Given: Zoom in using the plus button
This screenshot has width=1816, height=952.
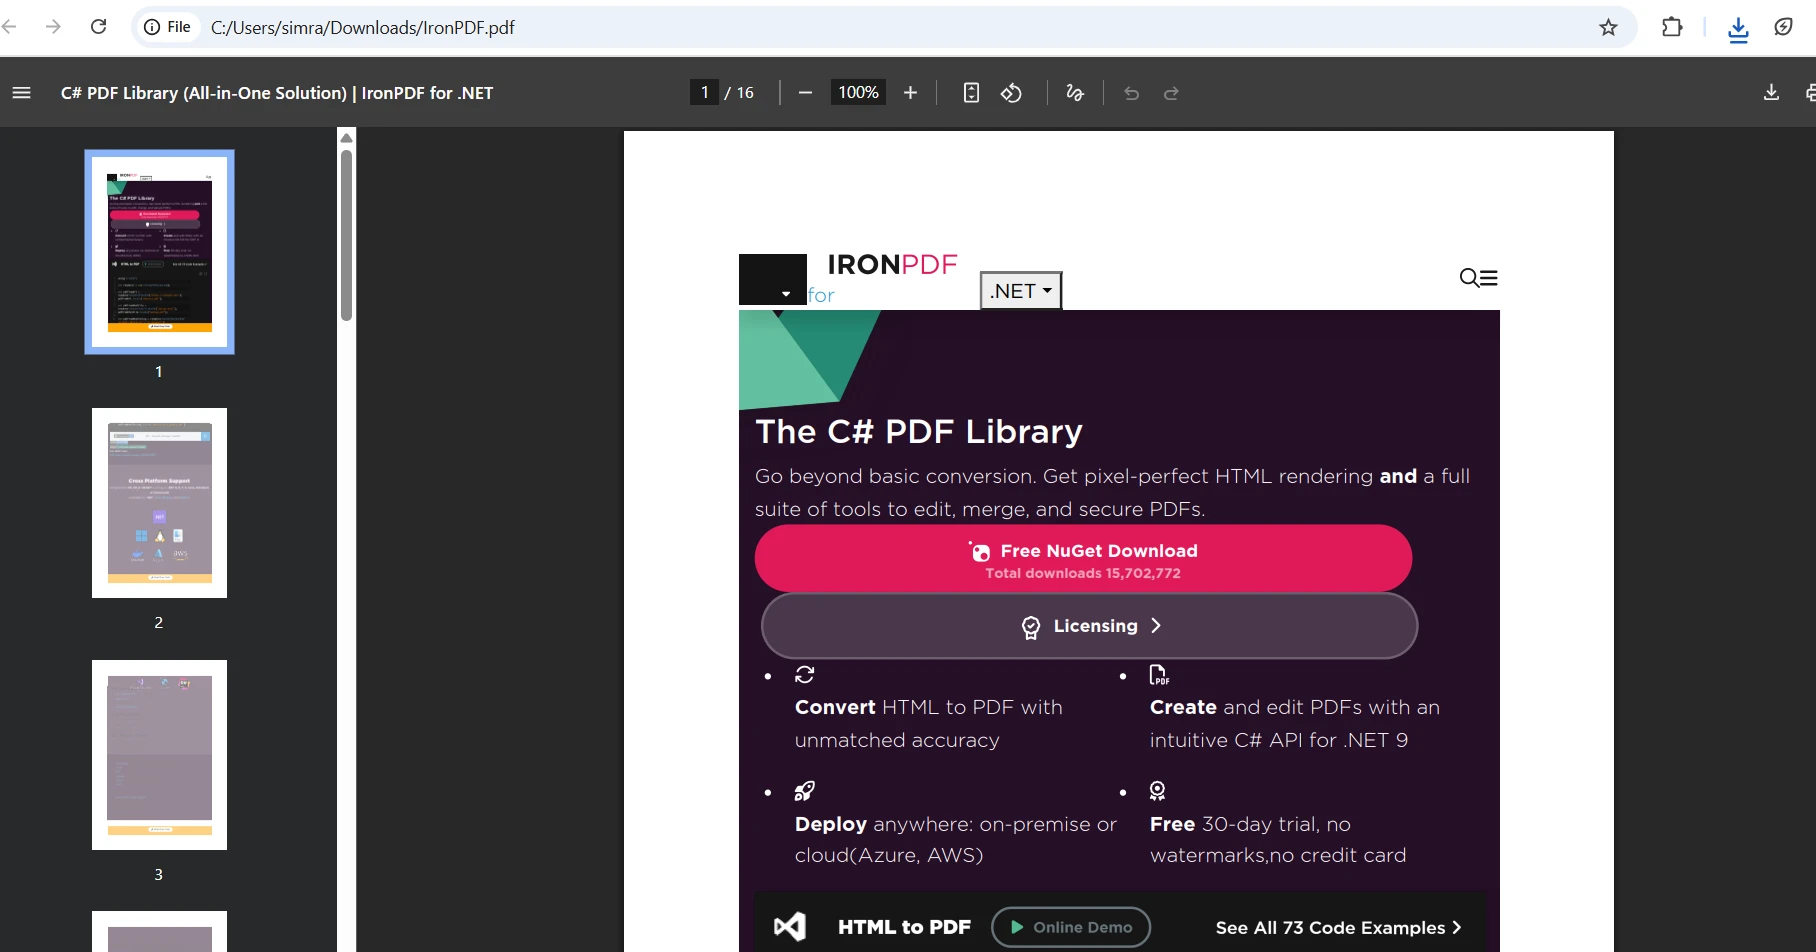Looking at the screenshot, I should [x=910, y=92].
